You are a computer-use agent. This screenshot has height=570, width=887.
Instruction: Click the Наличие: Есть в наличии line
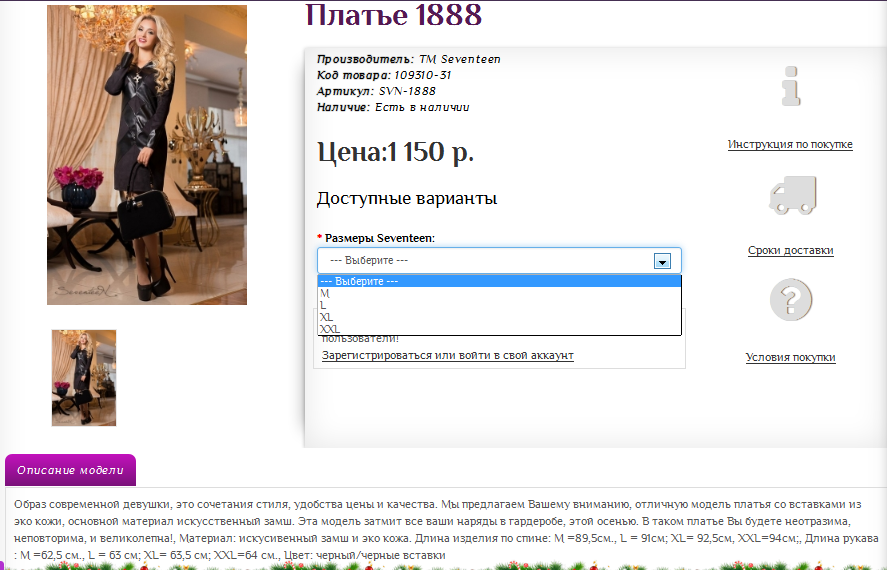pyautogui.click(x=393, y=107)
